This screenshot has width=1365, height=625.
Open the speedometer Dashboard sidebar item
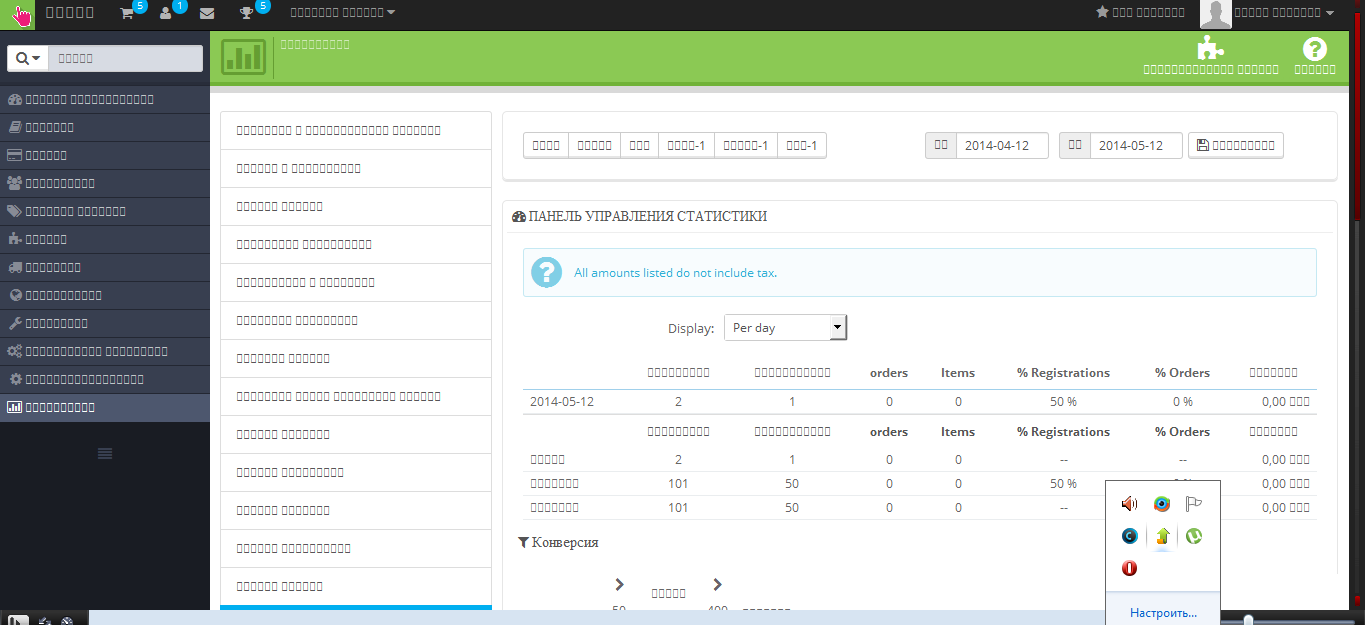click(x=105, y=100)
